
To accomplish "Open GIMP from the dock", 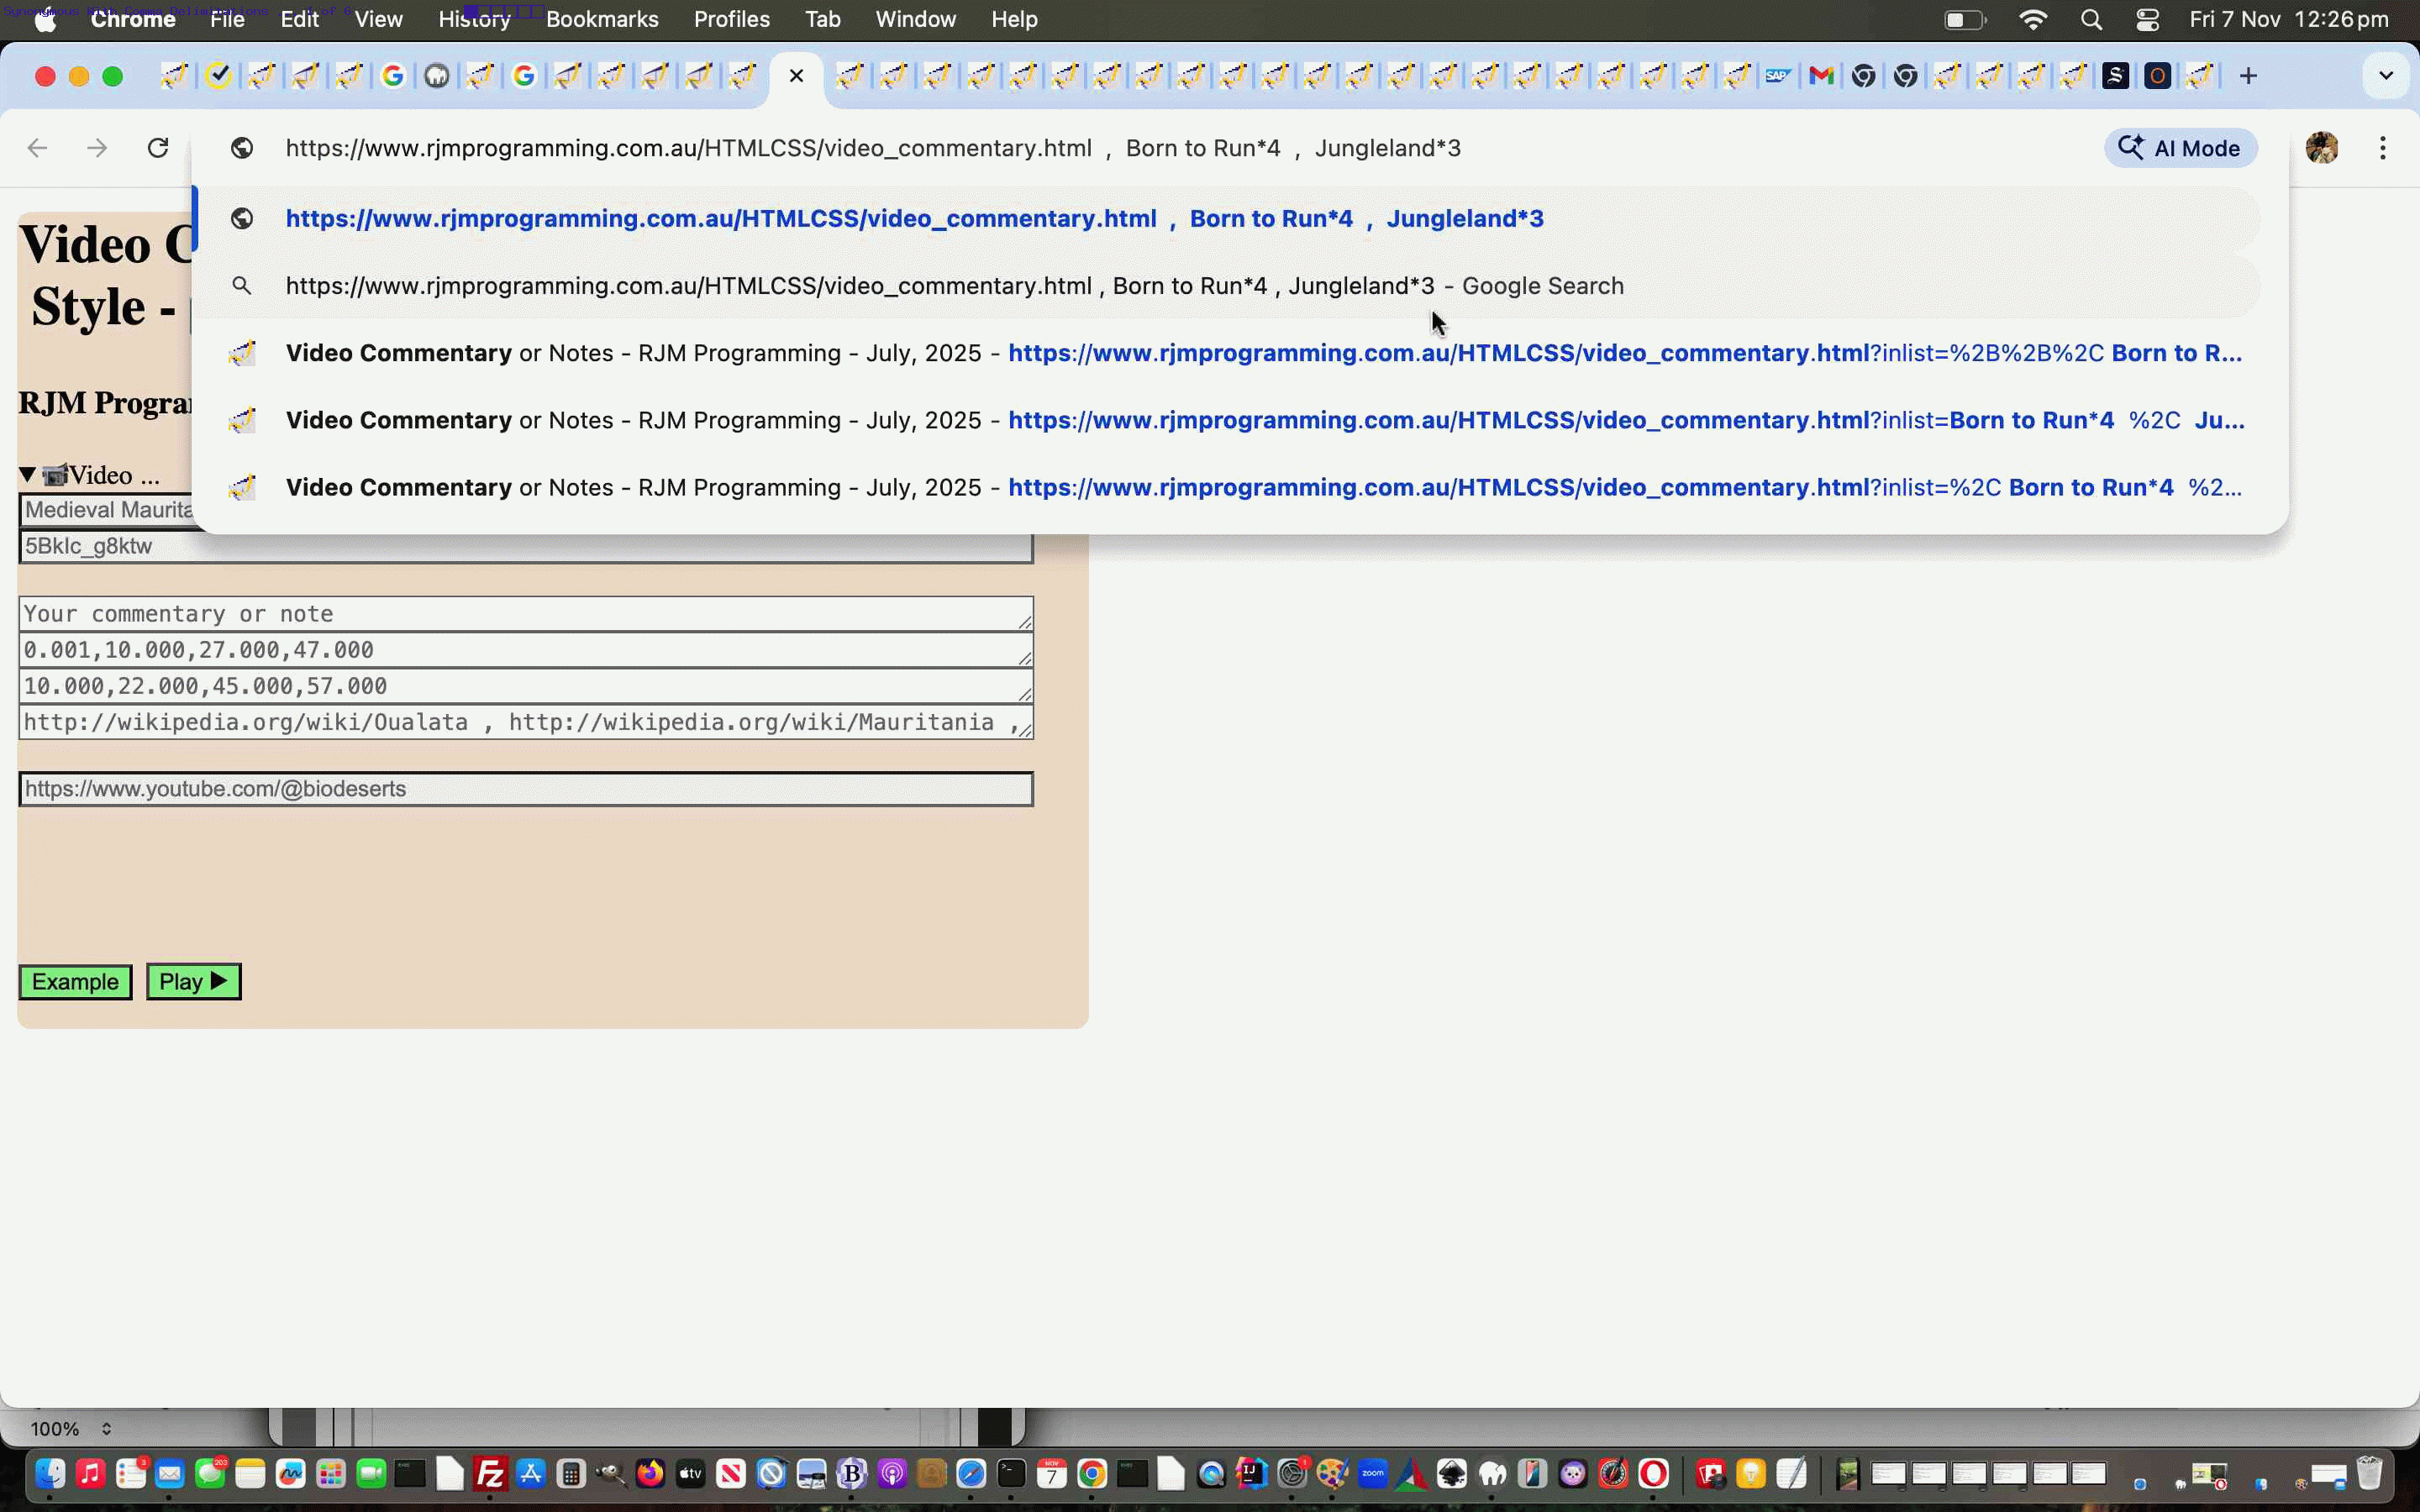I will 1574,1473.
